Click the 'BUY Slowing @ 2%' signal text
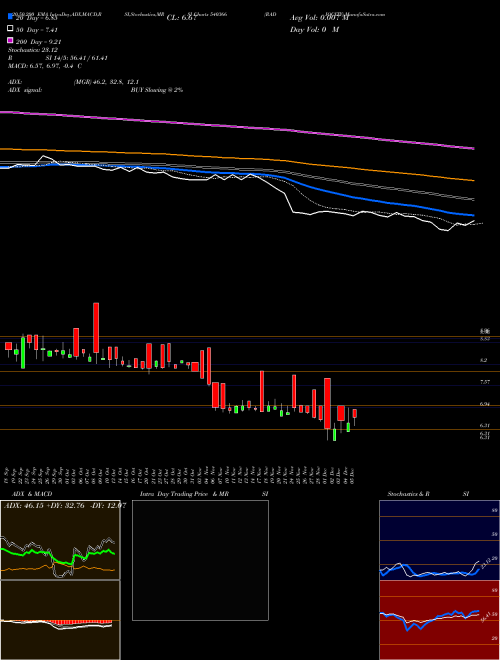This screenshot has height=660, width=500. tap(157, 90)
